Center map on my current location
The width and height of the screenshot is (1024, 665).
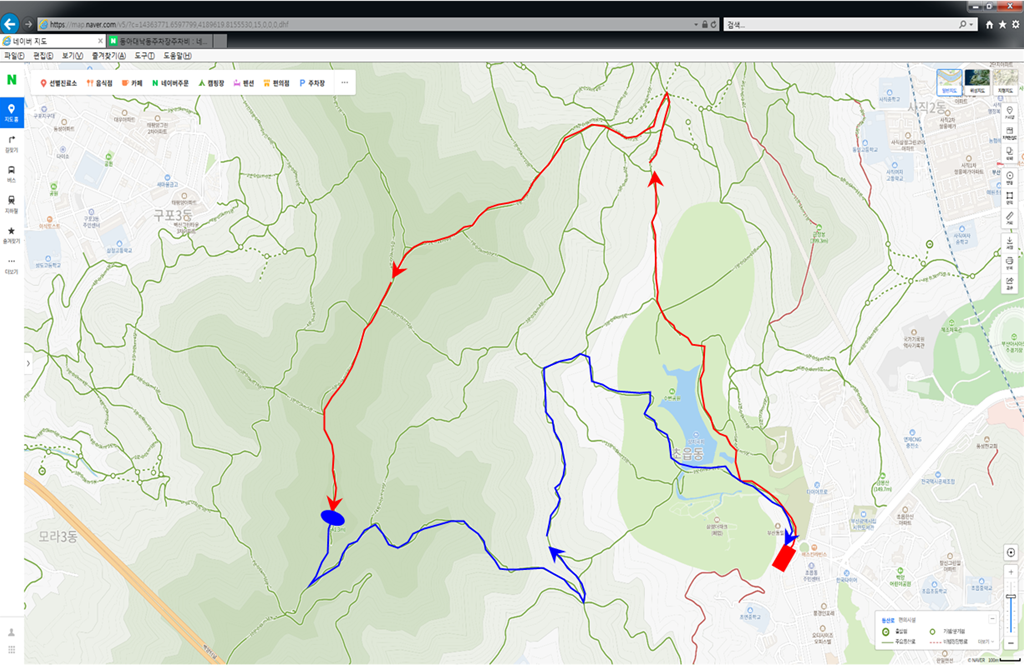point(1011,553)
